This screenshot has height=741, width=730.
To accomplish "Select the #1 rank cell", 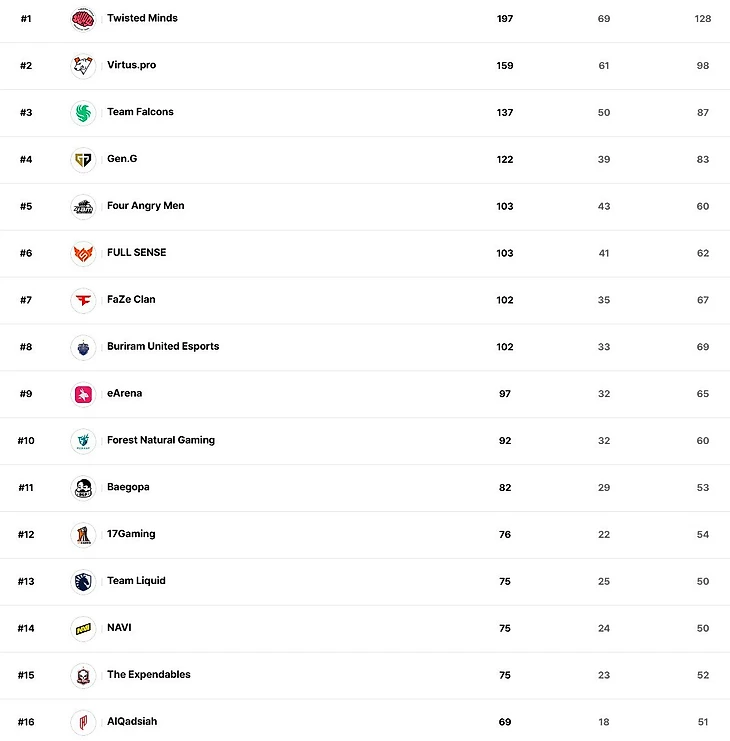I will coord(26,19).
